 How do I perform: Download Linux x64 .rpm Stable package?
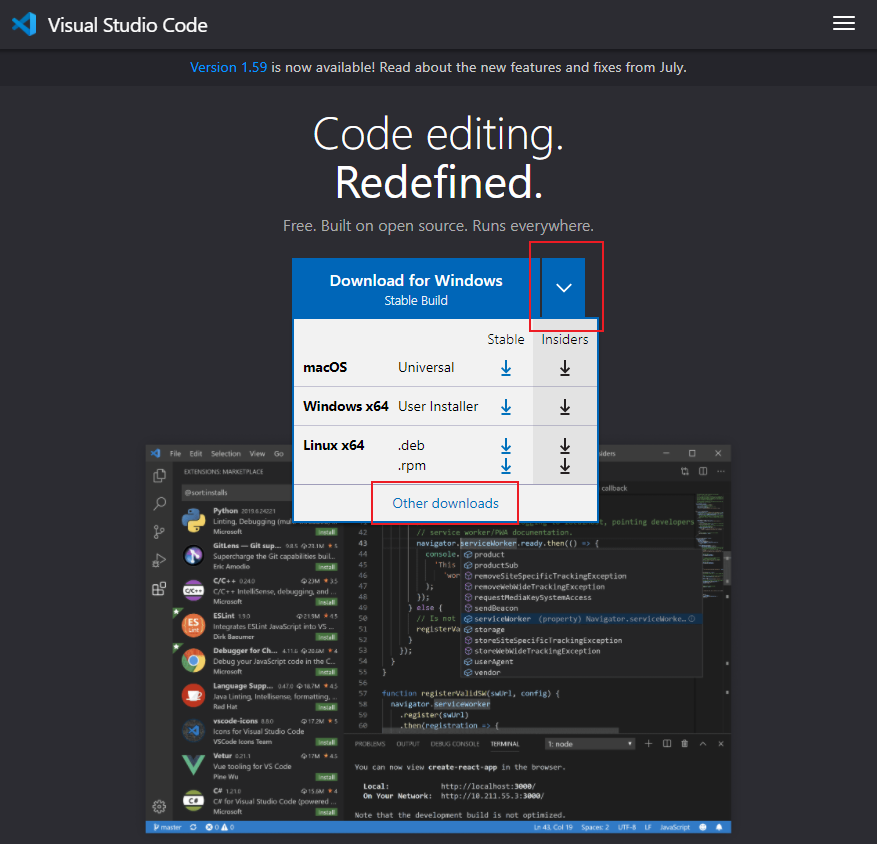coord(506,466)
